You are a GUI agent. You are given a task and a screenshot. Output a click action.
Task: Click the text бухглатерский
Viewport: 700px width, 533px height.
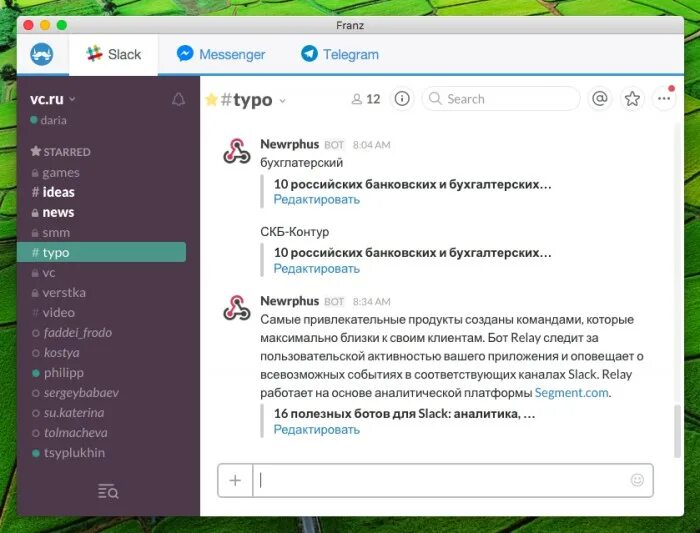pyautogui.click(x=302, y=162)
